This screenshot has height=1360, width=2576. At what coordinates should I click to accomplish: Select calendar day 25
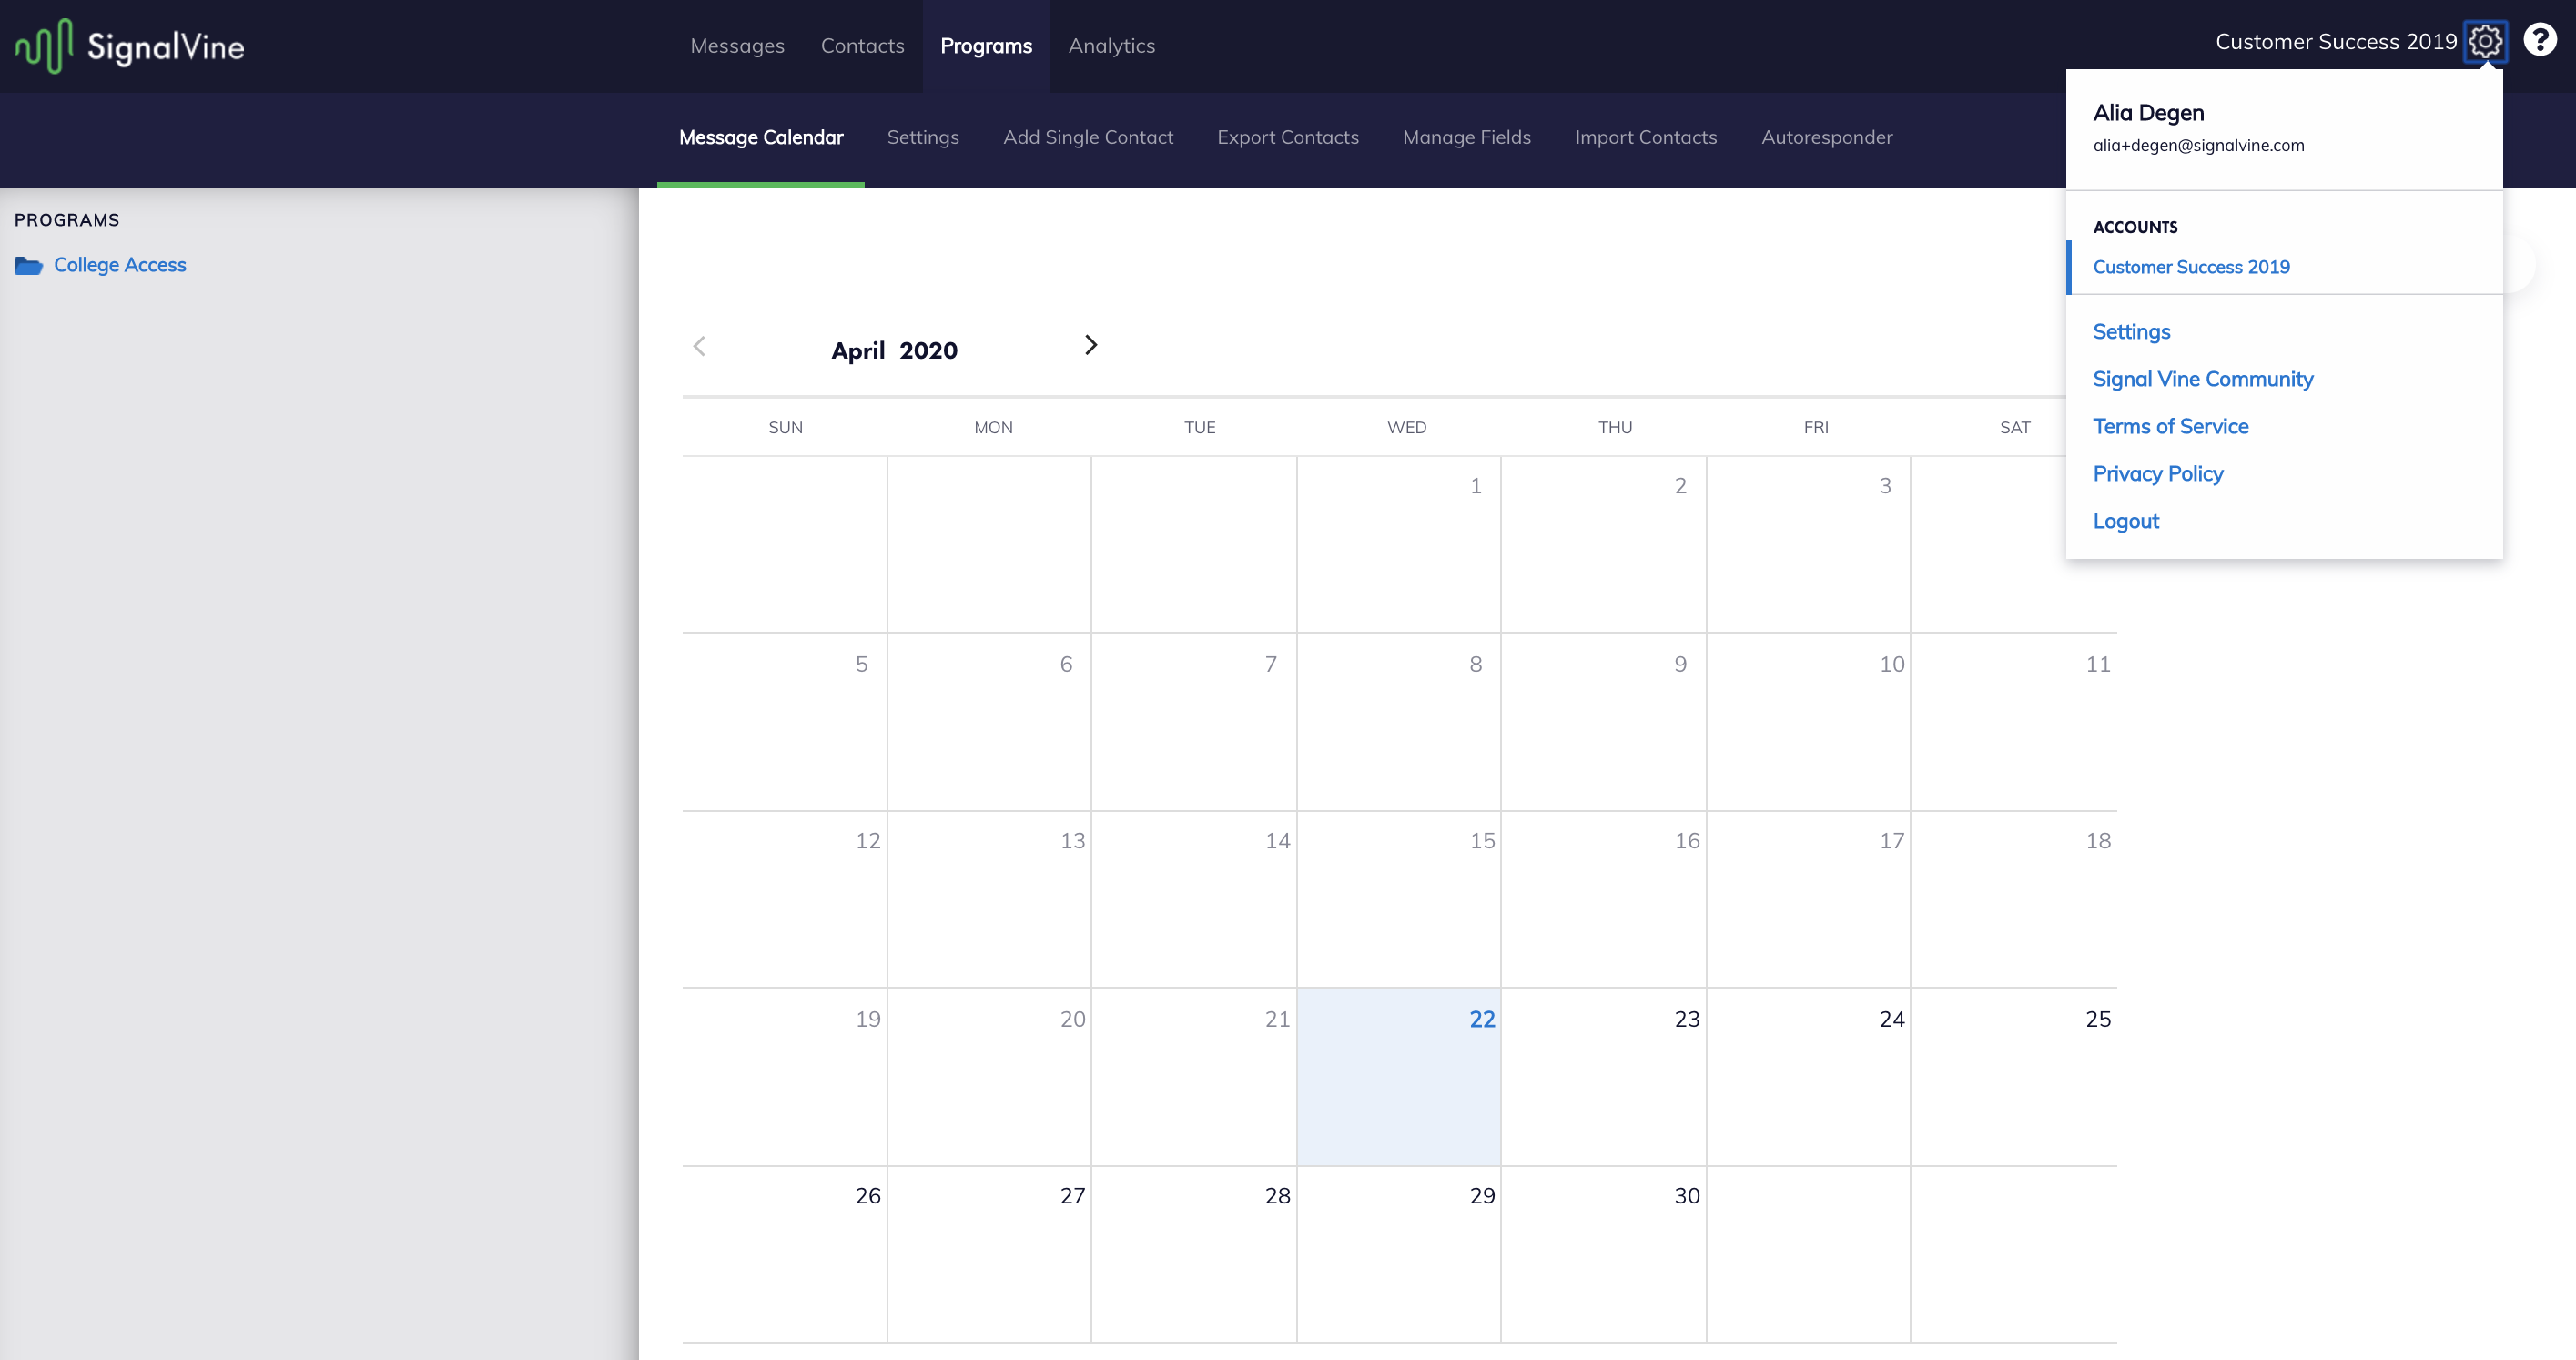click(2014, 1077)
